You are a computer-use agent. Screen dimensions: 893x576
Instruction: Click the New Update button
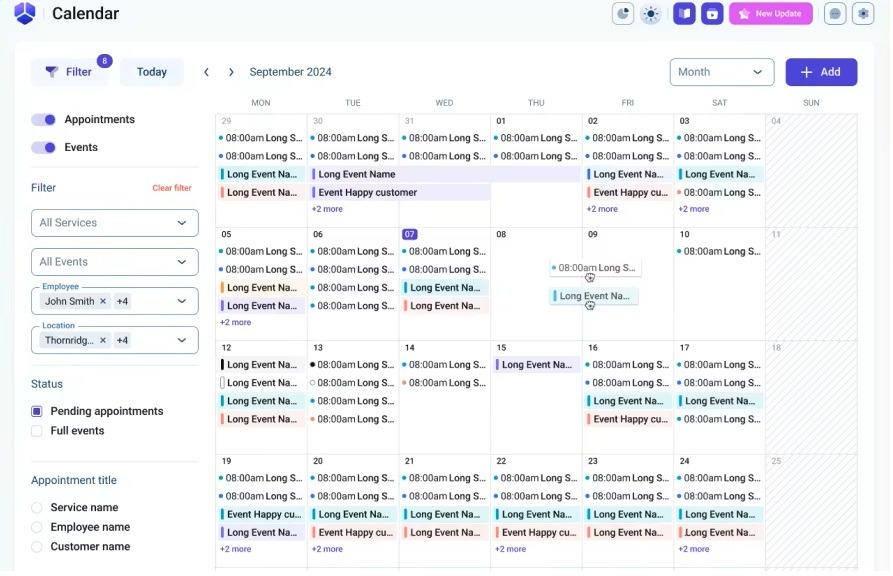pos(770,14)
